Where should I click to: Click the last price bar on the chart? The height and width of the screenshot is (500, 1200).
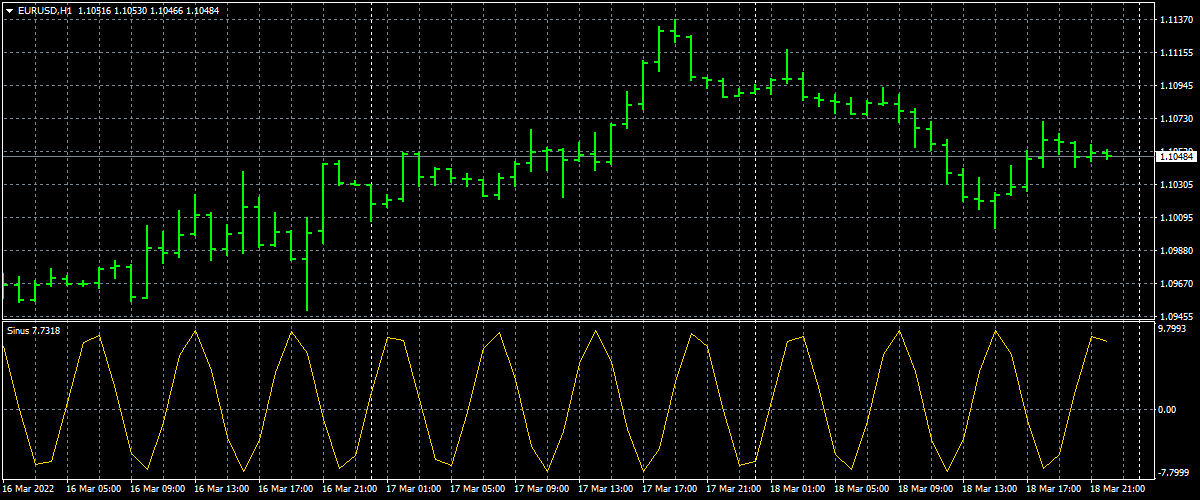coord(1107,153)
